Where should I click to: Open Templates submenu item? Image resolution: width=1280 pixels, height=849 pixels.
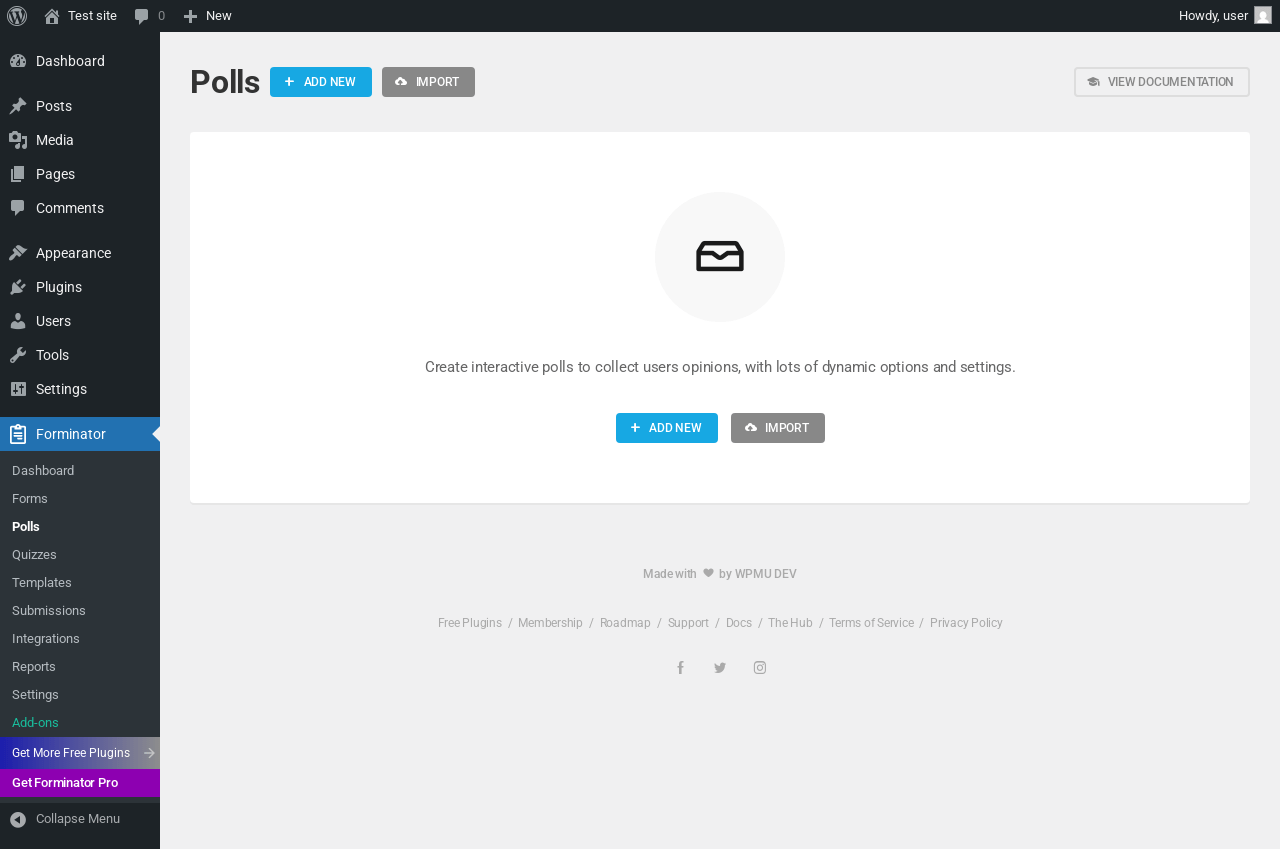[42, 583]
